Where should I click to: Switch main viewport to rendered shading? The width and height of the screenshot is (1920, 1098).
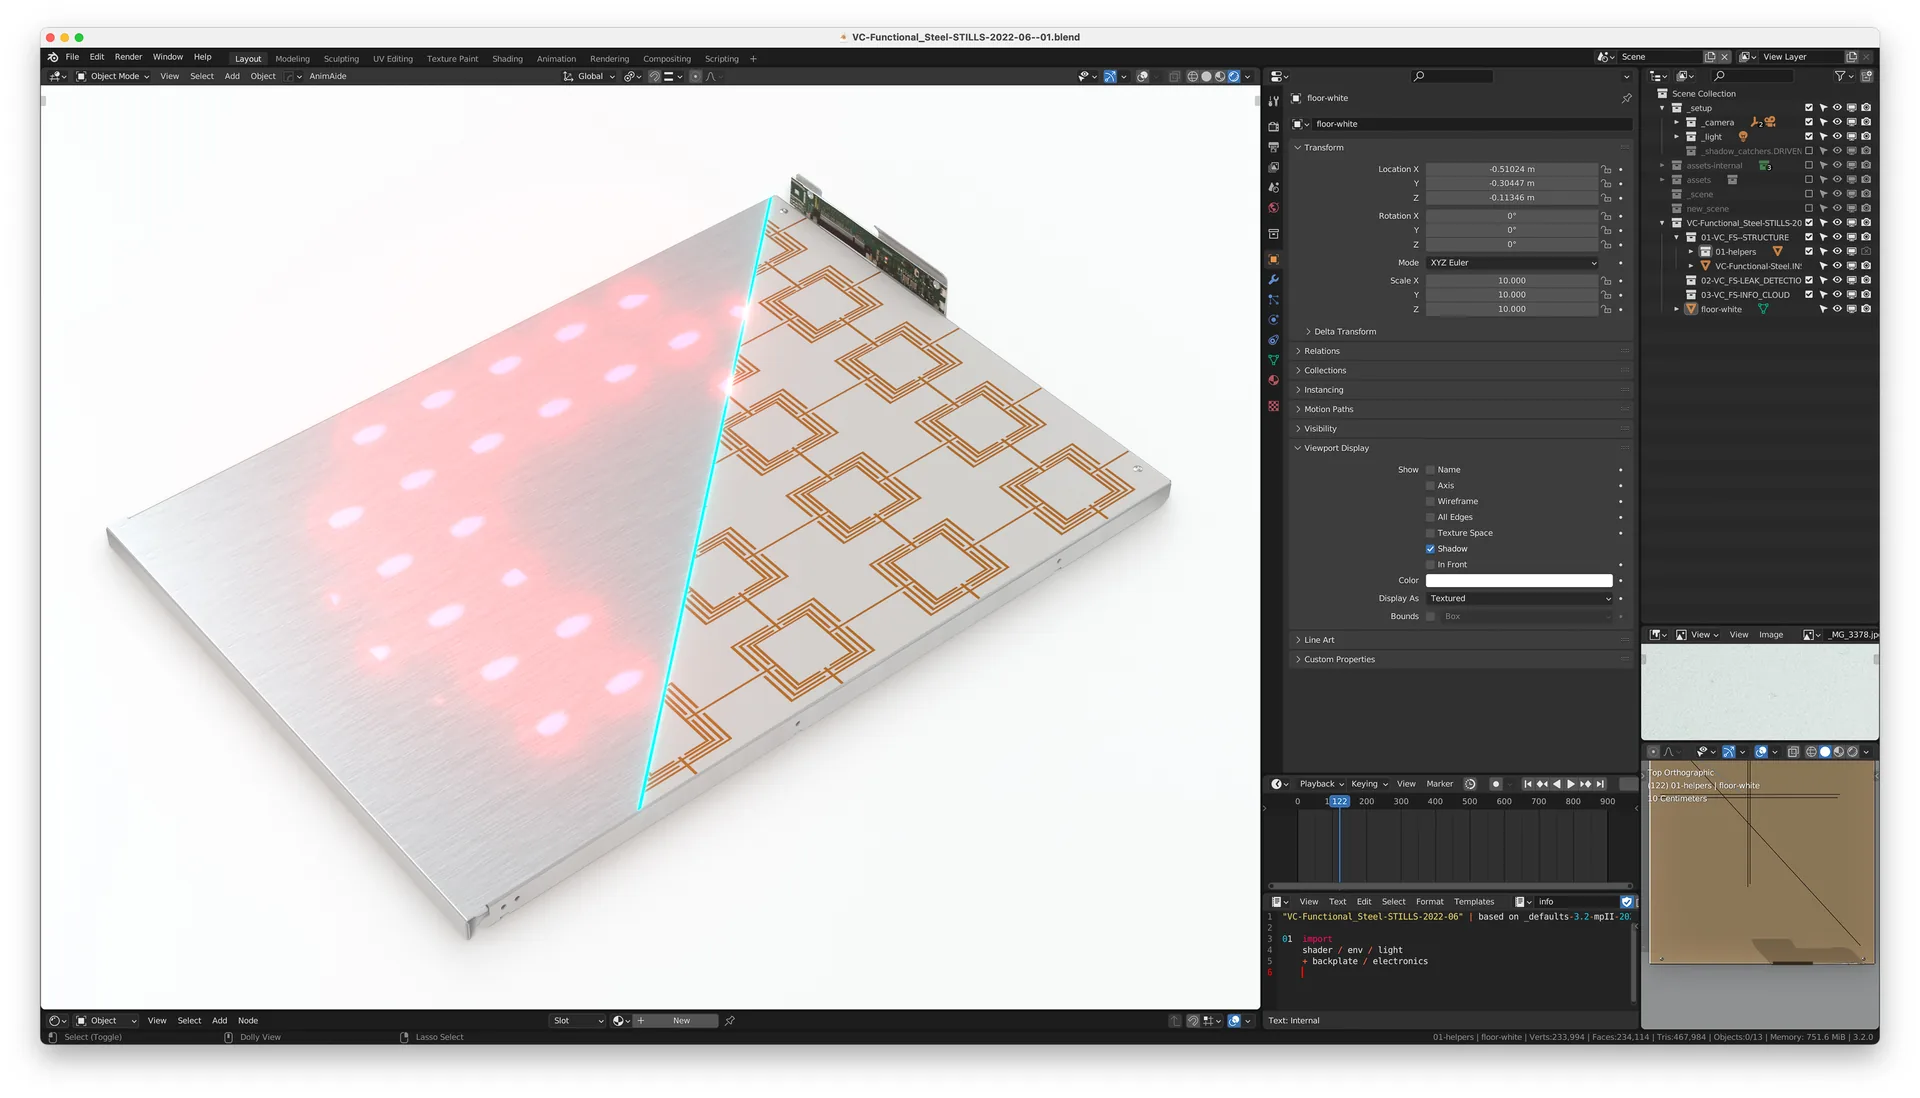1234,76
